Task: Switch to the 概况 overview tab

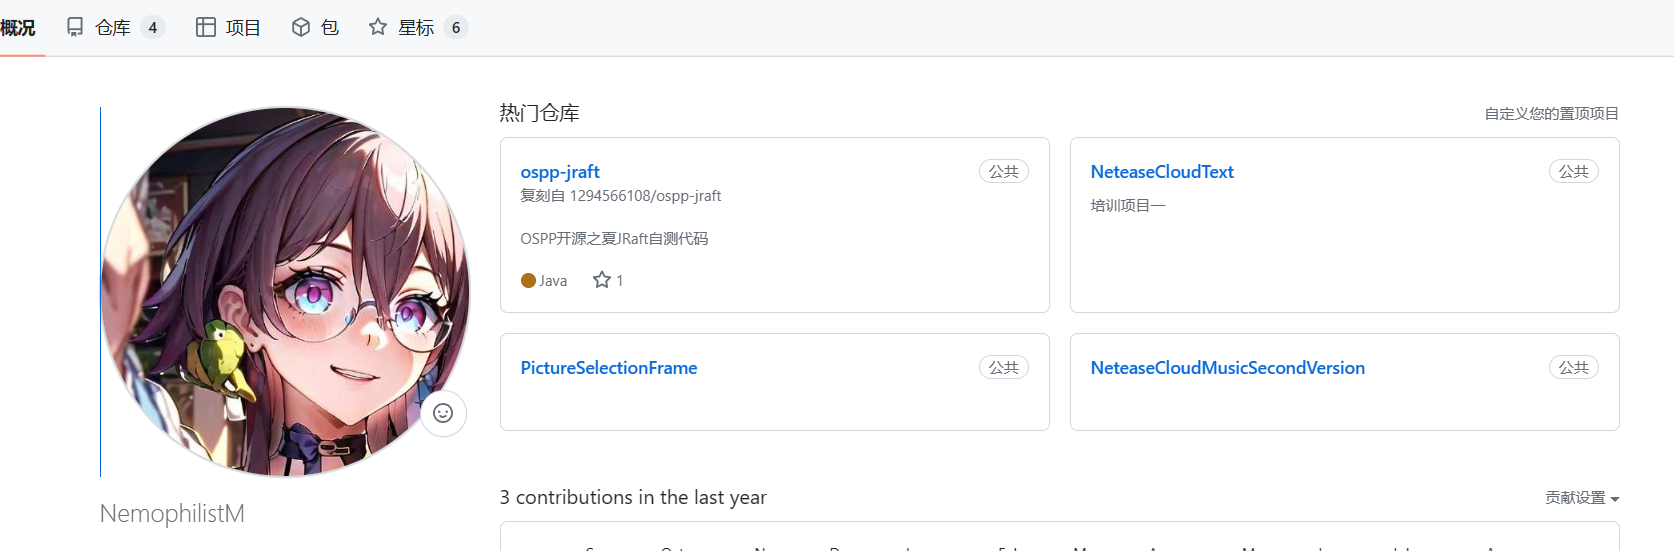Action: [18, 27]
